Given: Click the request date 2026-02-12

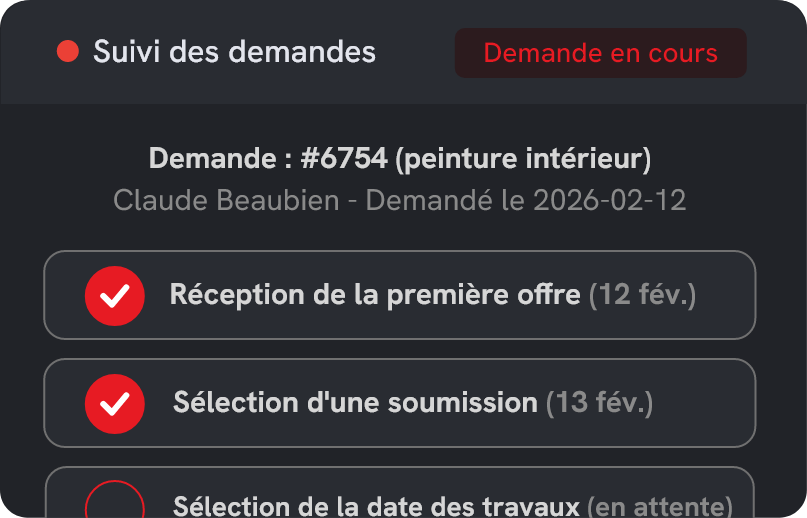Looking at the screenshot, I should pos(609,200).
